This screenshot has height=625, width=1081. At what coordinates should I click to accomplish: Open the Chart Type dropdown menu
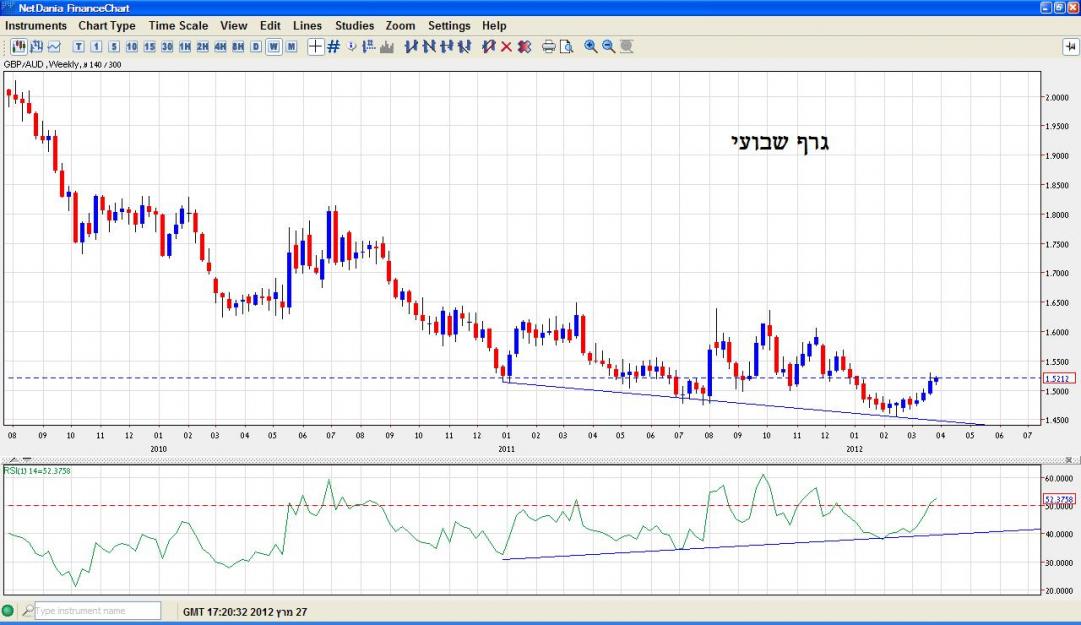pos(107,25)
